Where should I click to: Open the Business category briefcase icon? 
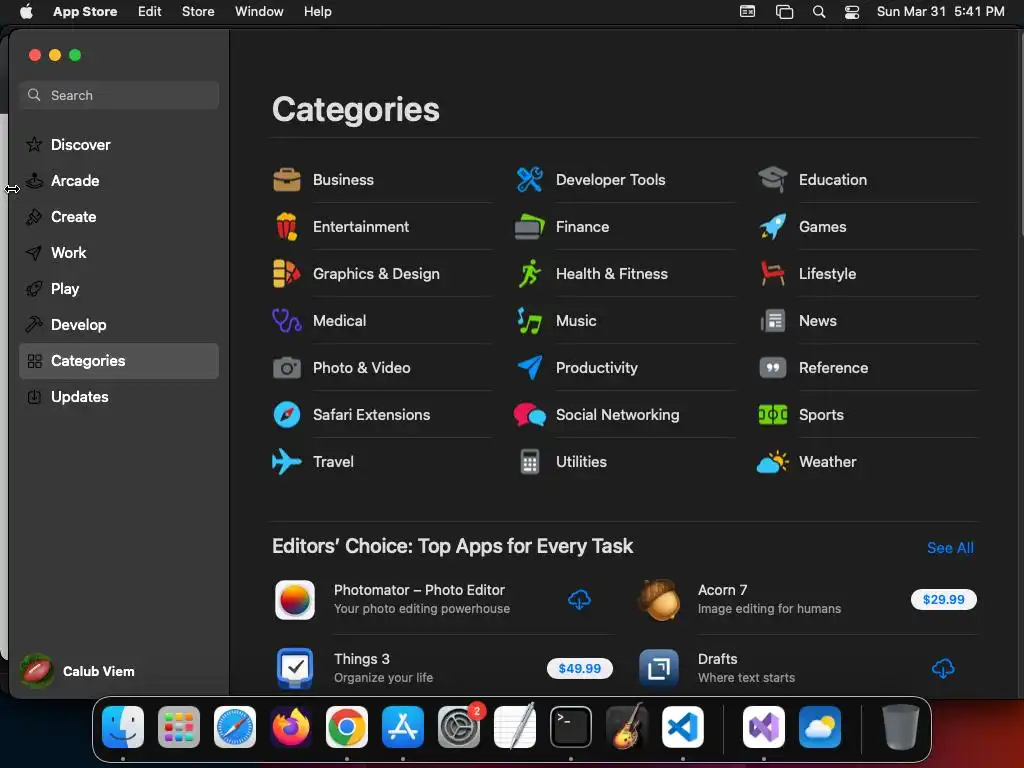click(287, 180)
